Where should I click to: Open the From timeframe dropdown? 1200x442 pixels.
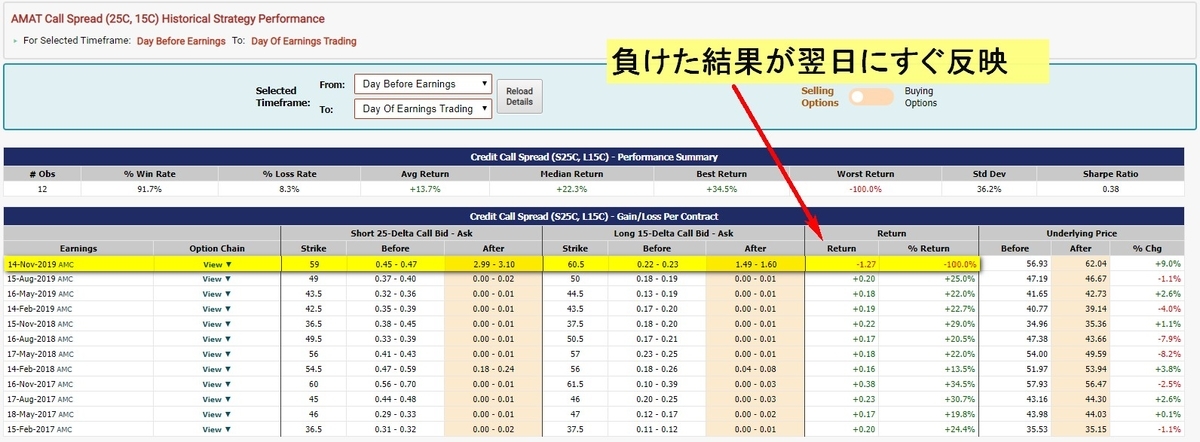coord(423,83)
